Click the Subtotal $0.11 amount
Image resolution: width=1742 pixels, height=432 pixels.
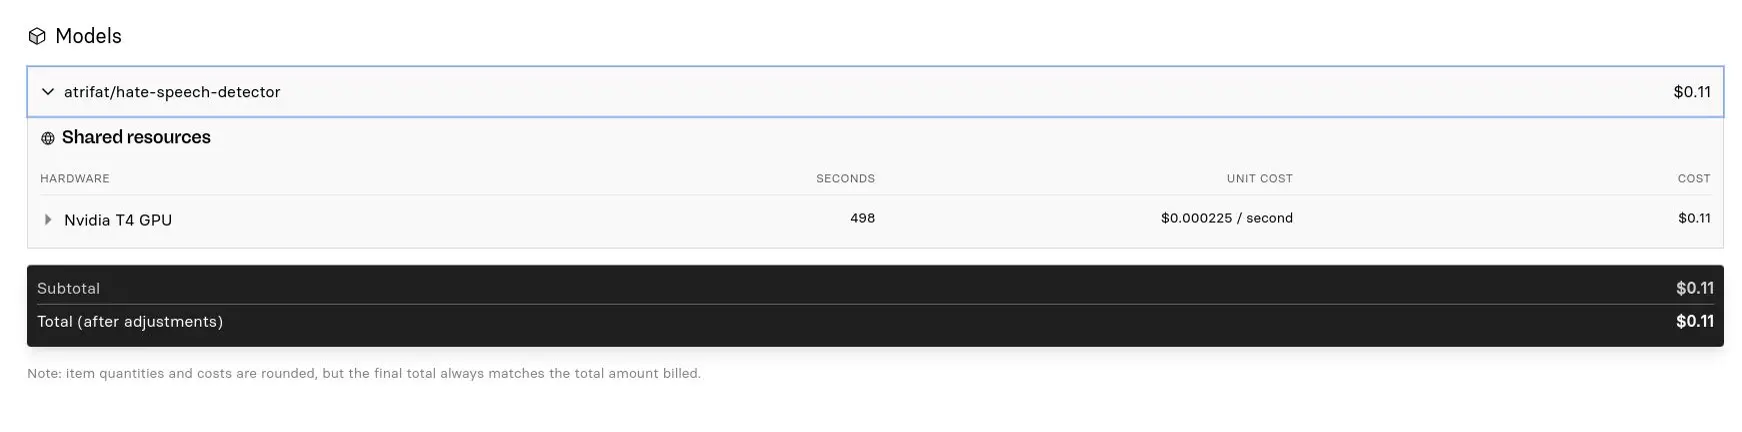click(x=1694, y=288)
